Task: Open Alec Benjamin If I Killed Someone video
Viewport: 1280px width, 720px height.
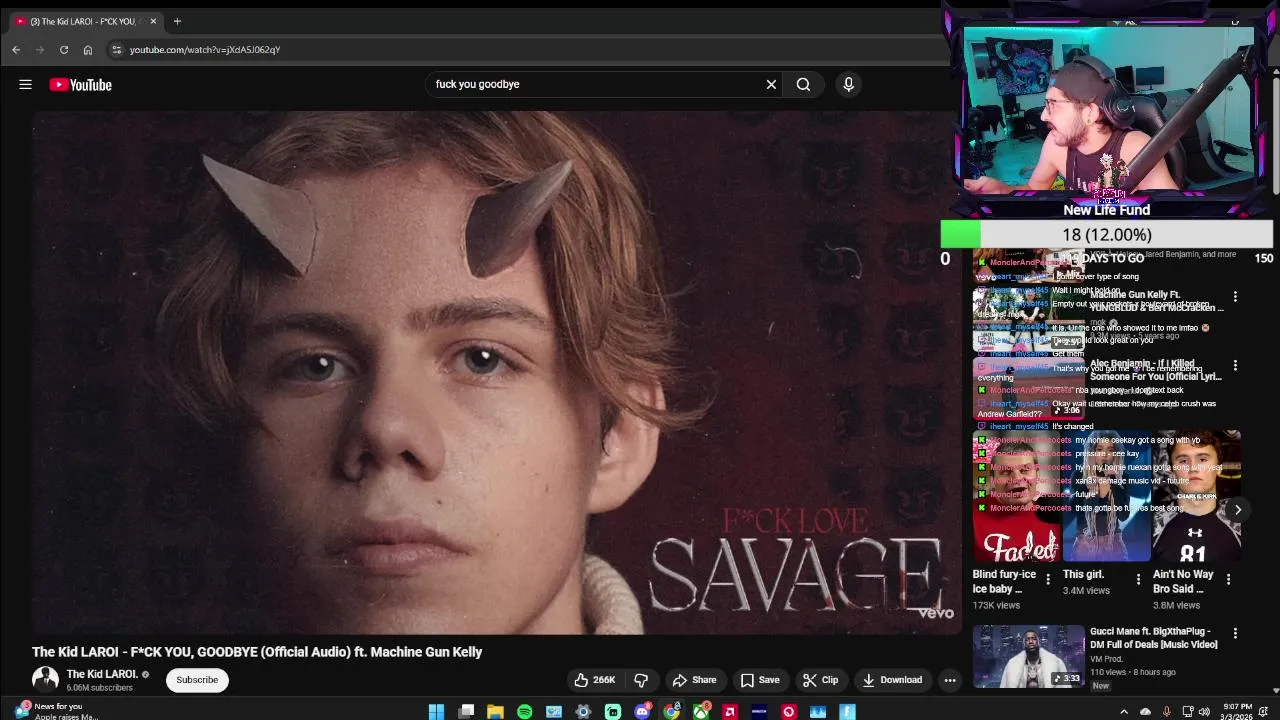Action: (1156, 370)
